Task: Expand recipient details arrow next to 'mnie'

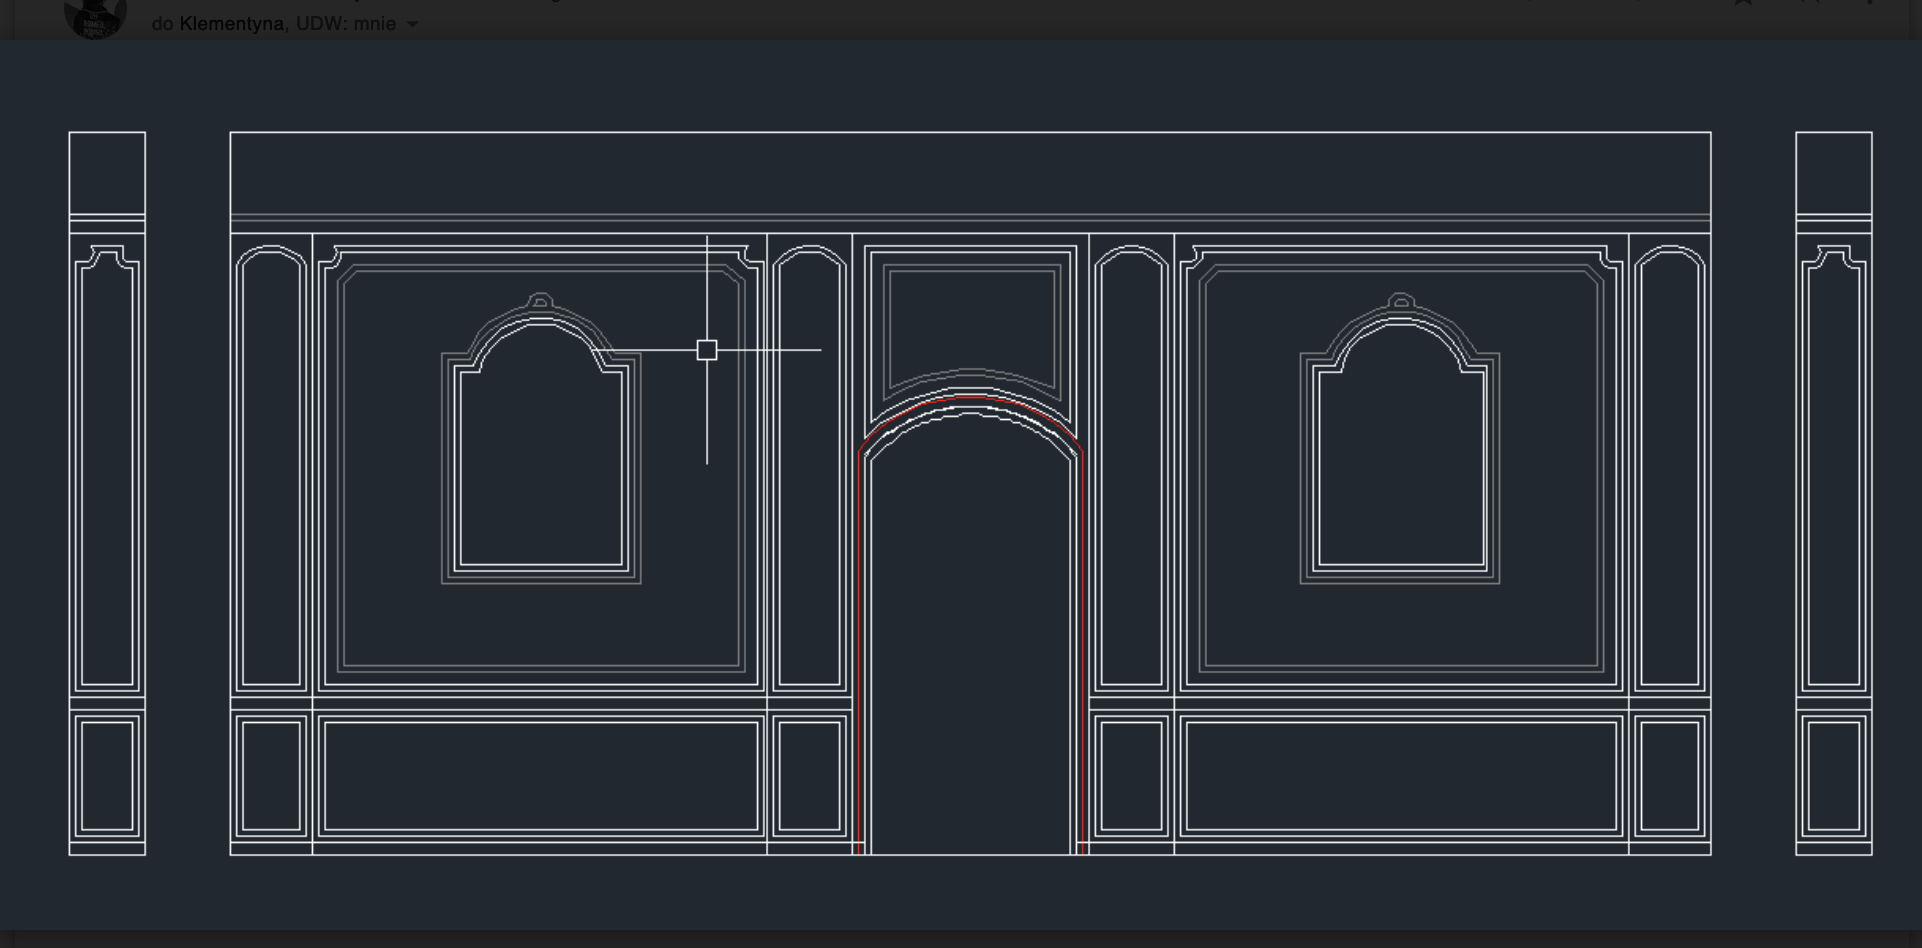Action: tap(412, 24)
